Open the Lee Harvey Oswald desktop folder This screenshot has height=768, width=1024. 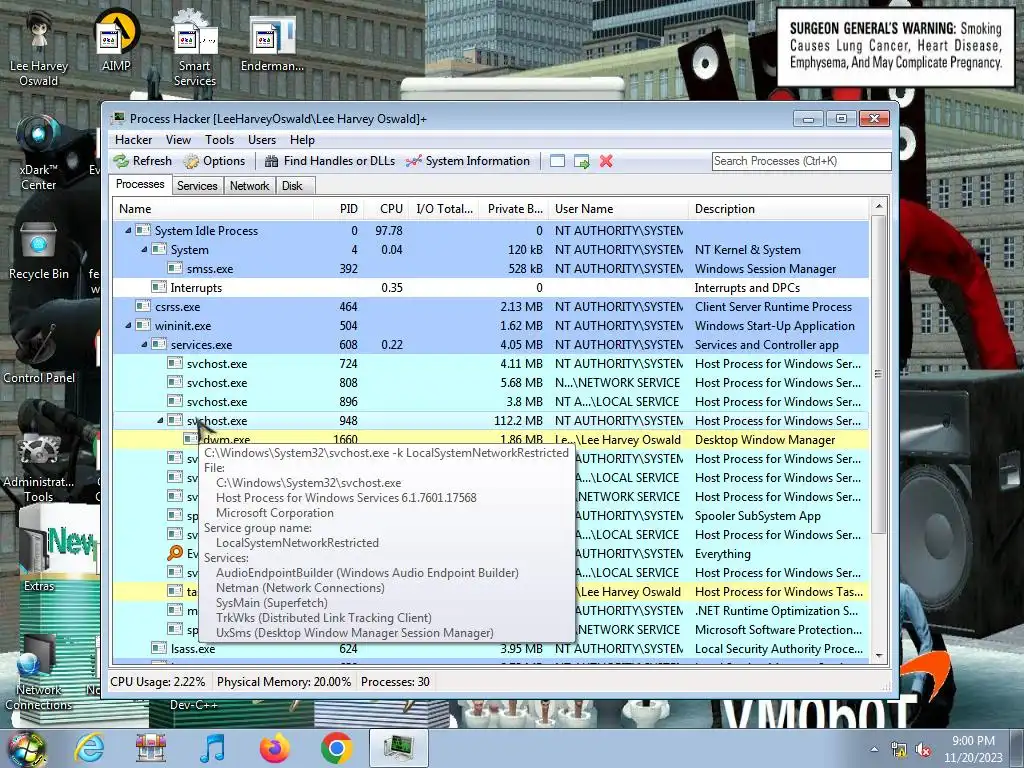pos(39,47)
